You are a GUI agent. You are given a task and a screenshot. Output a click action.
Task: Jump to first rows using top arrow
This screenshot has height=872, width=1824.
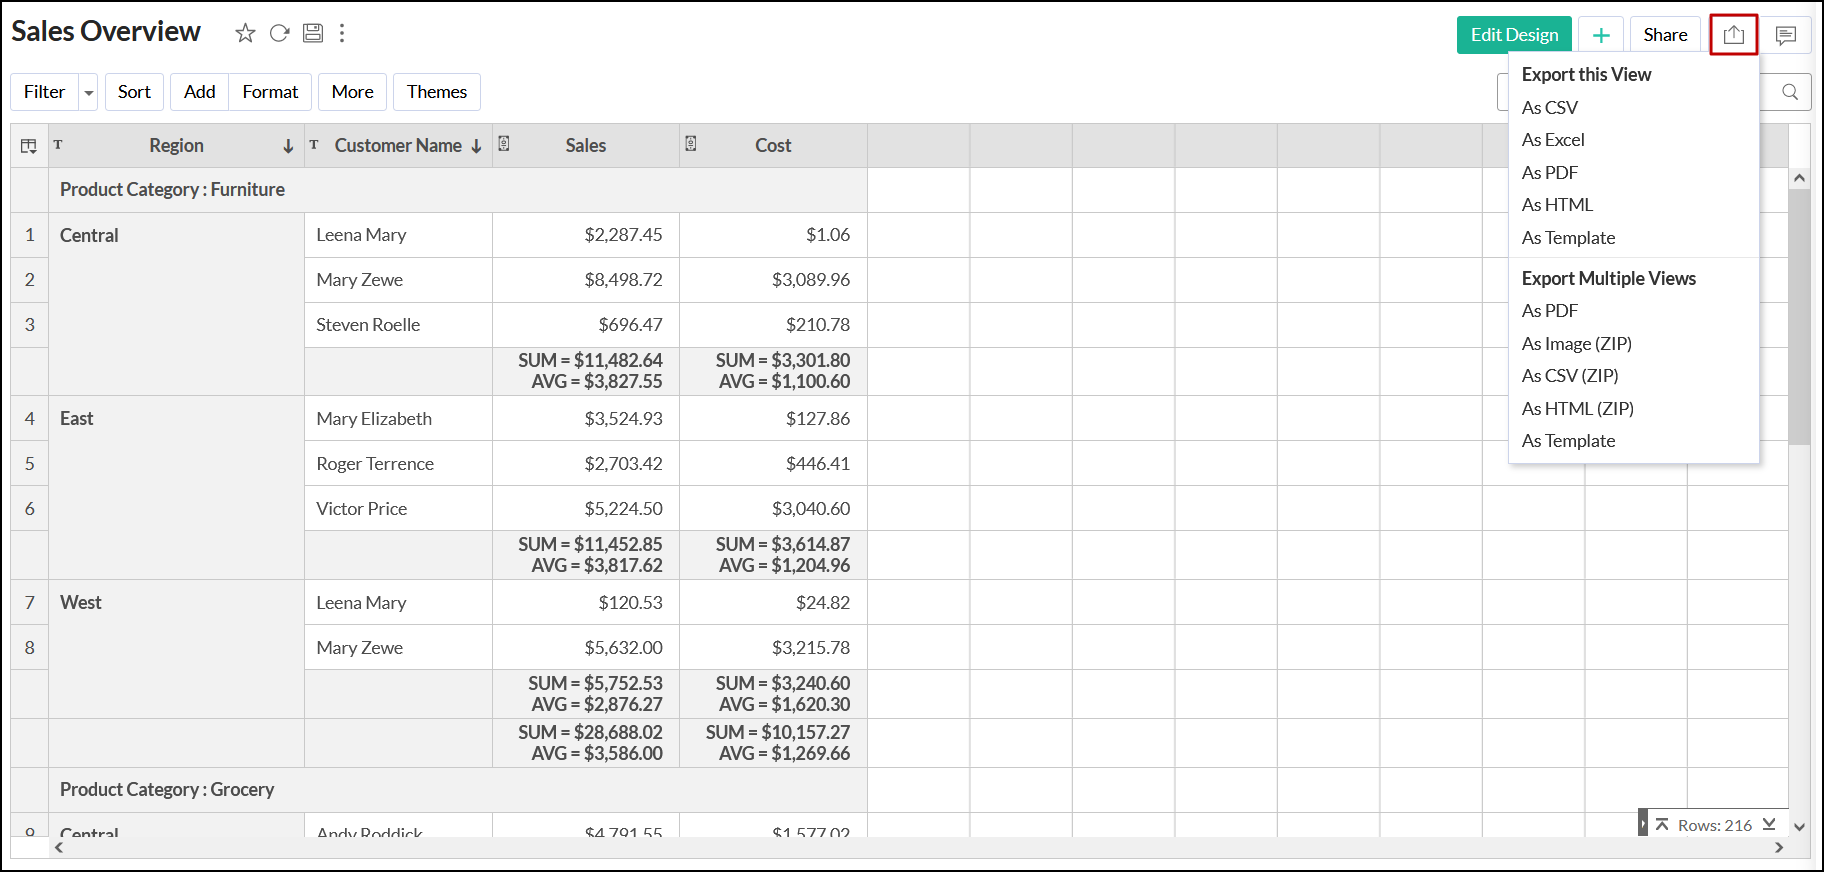pyautogui.click(x=1662, y=824)
